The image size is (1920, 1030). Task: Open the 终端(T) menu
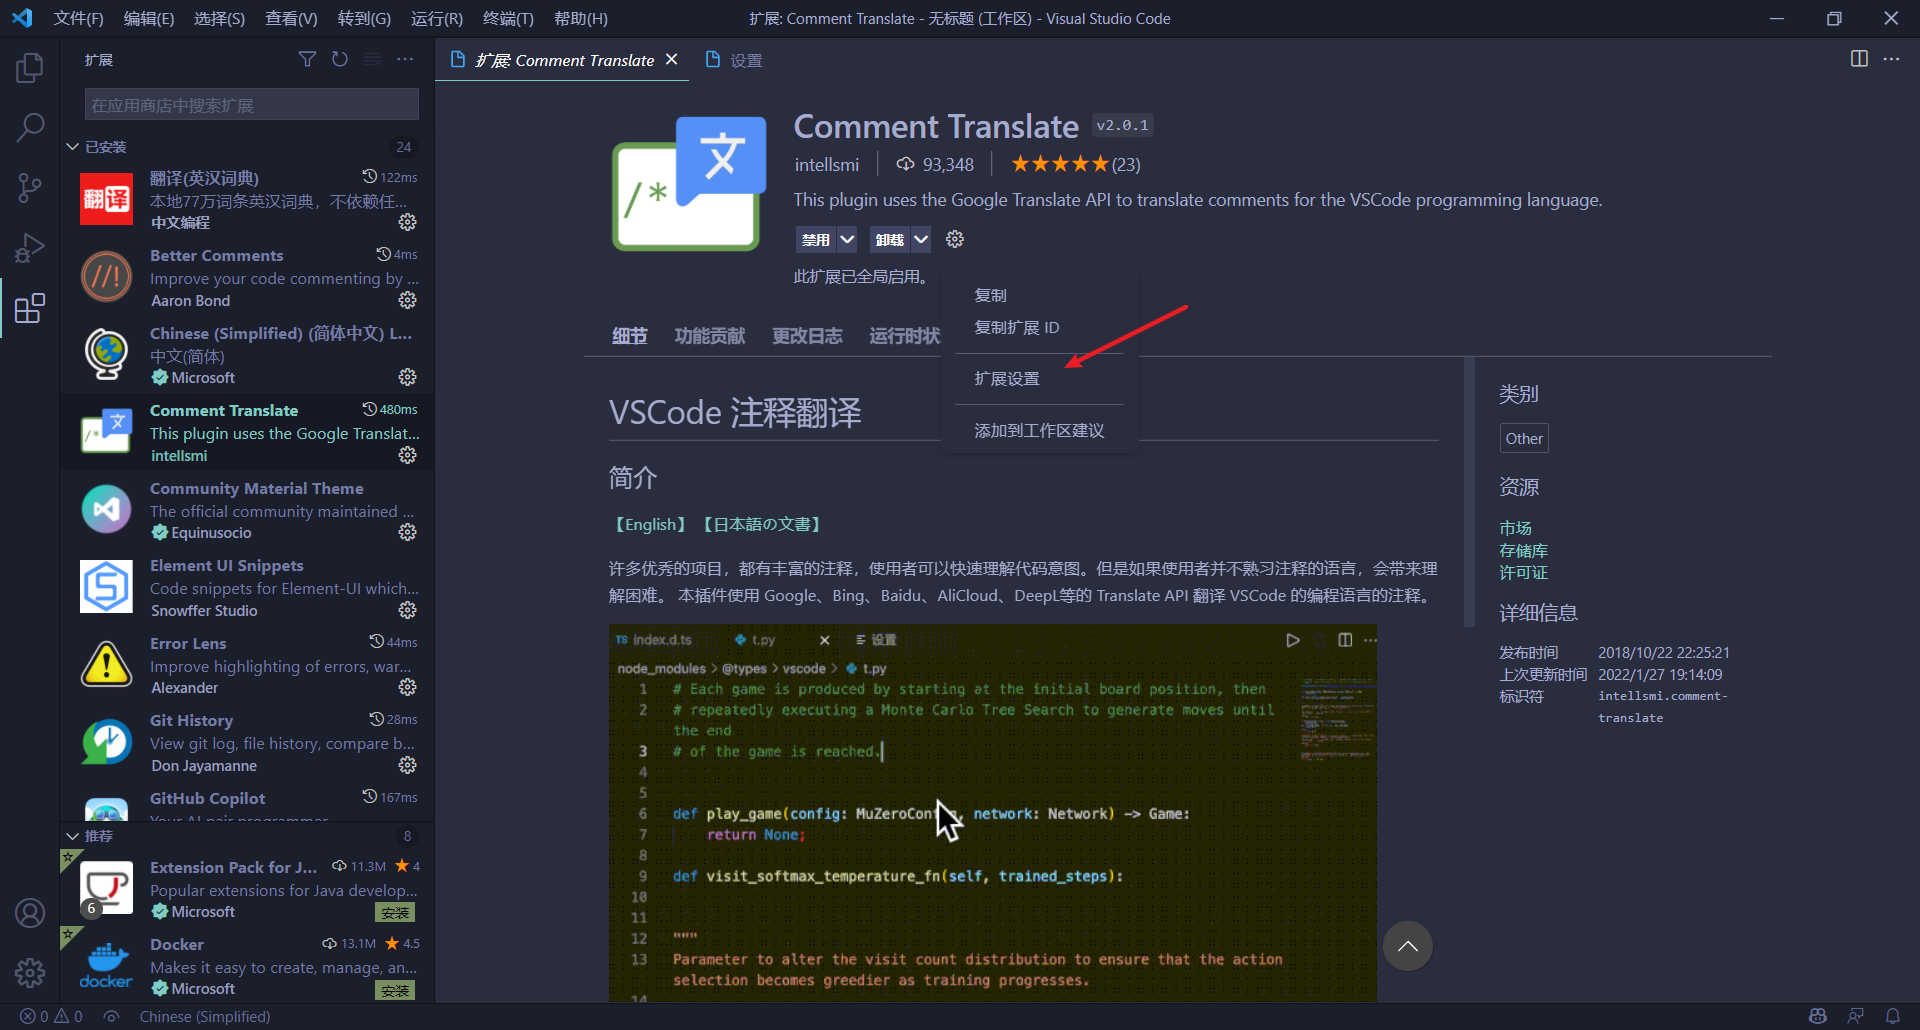(508, 18)
